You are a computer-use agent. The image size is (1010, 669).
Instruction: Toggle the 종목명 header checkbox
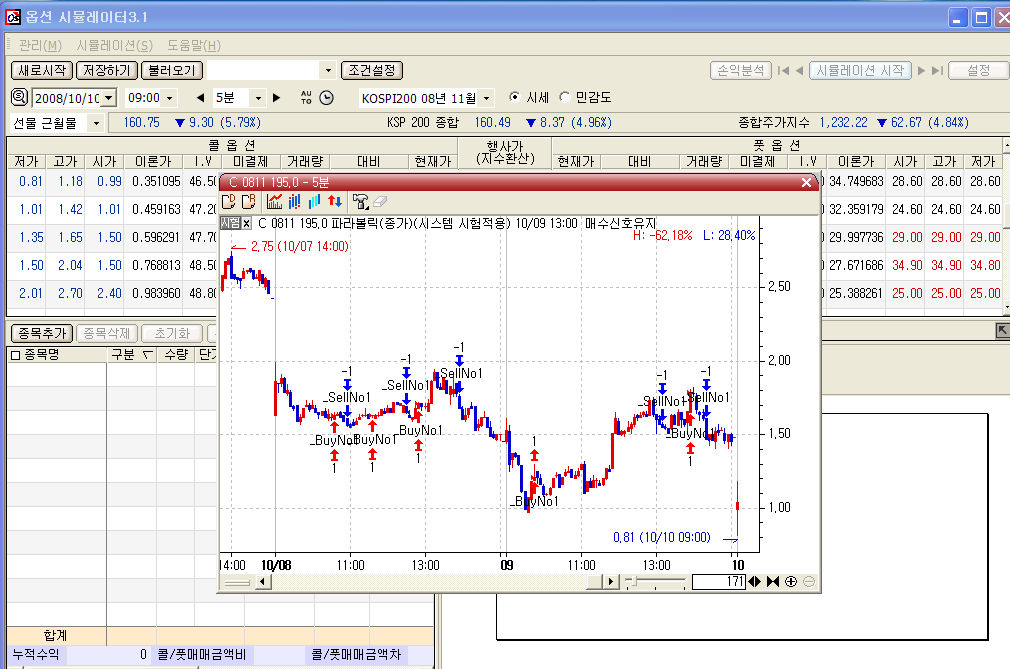(x=15, y=354)
